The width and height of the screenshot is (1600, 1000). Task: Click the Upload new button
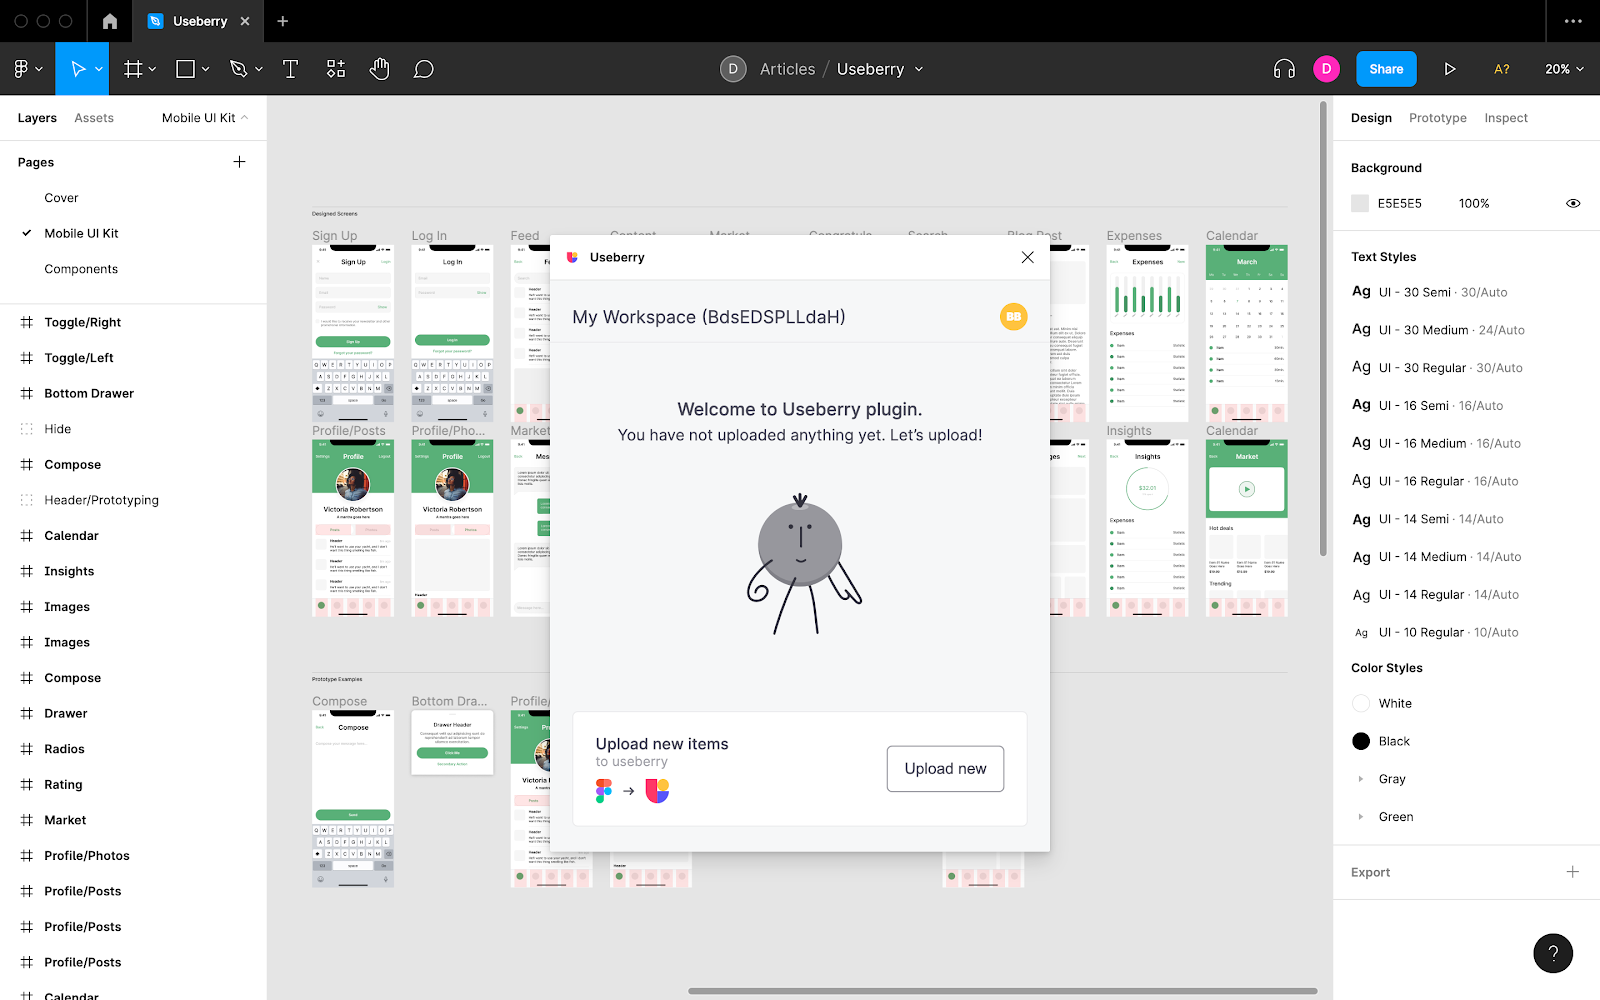tap(945, 769)
